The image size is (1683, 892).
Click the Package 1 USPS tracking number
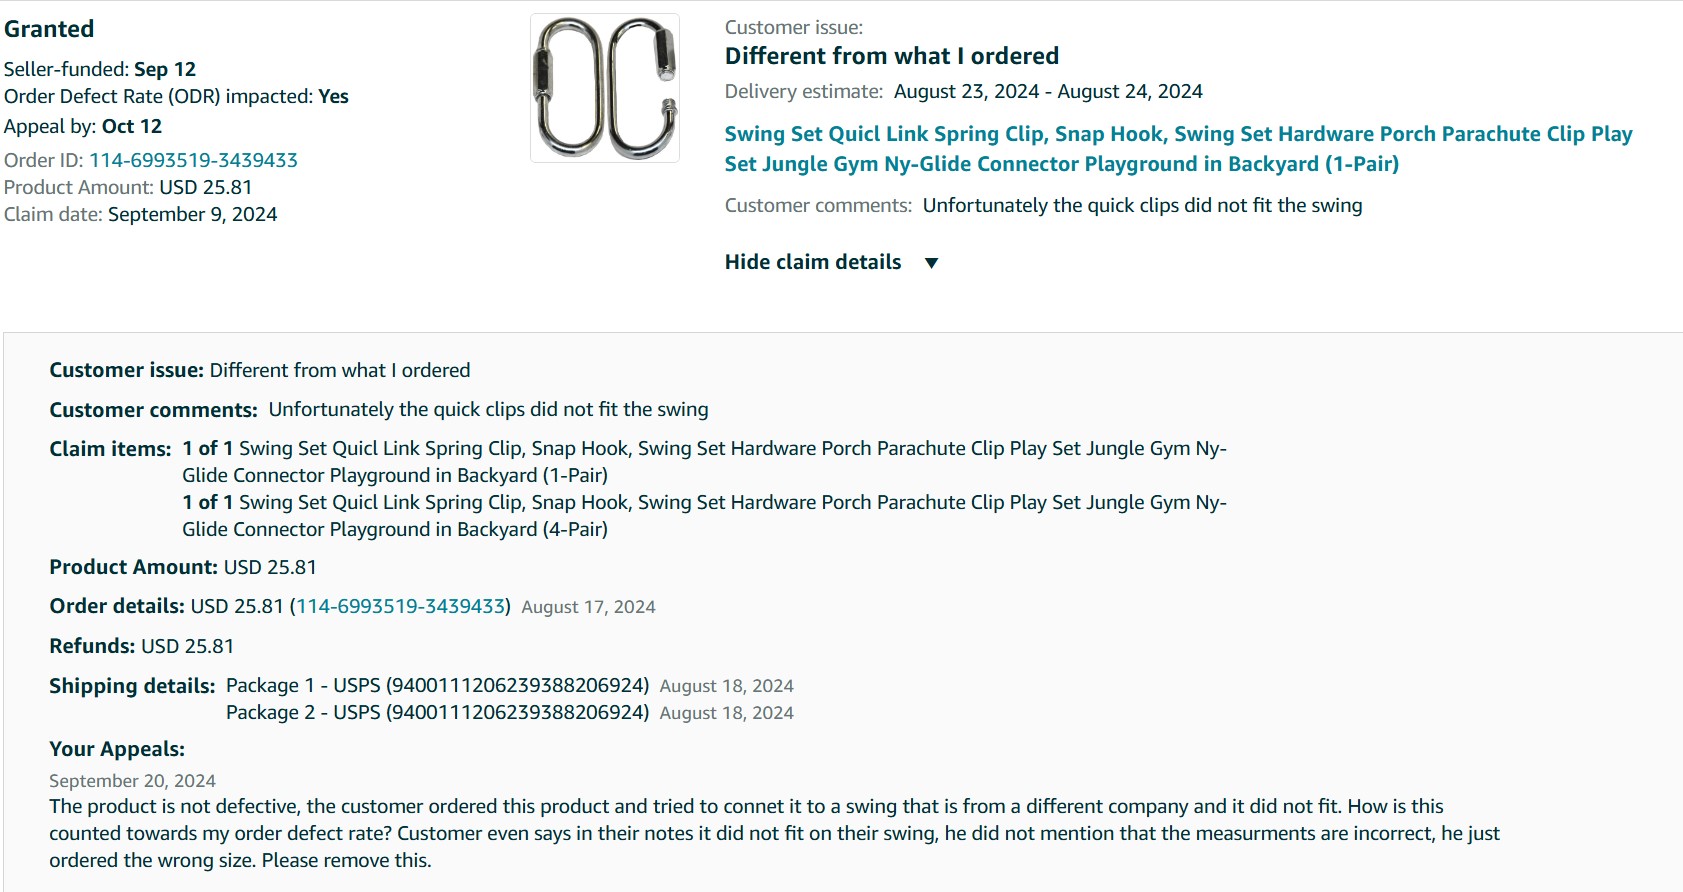coord(518,685)
